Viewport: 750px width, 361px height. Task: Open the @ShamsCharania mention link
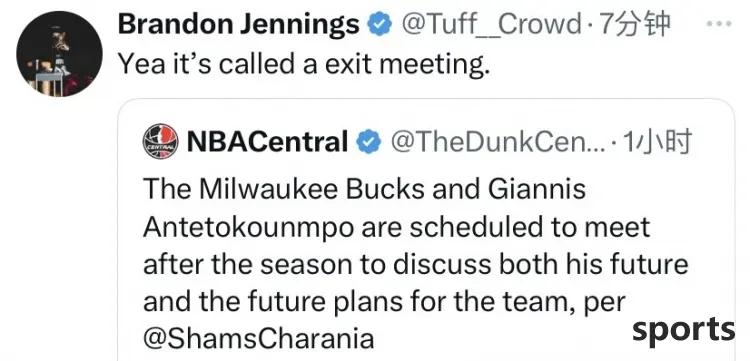coord(258,339)
